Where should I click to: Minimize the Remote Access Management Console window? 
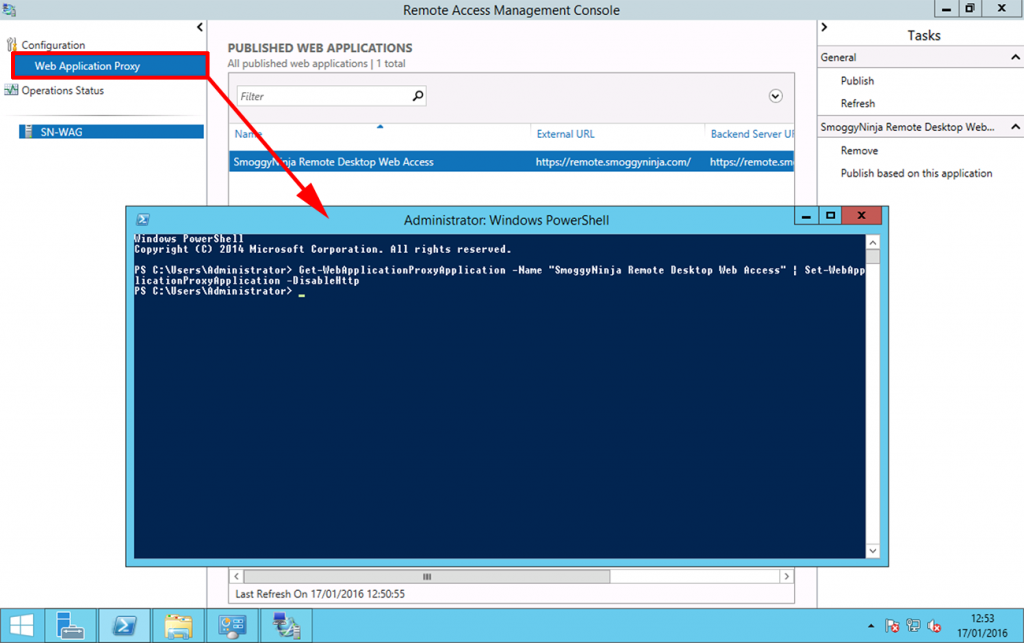pyautogui.click(x=946, y=8)
